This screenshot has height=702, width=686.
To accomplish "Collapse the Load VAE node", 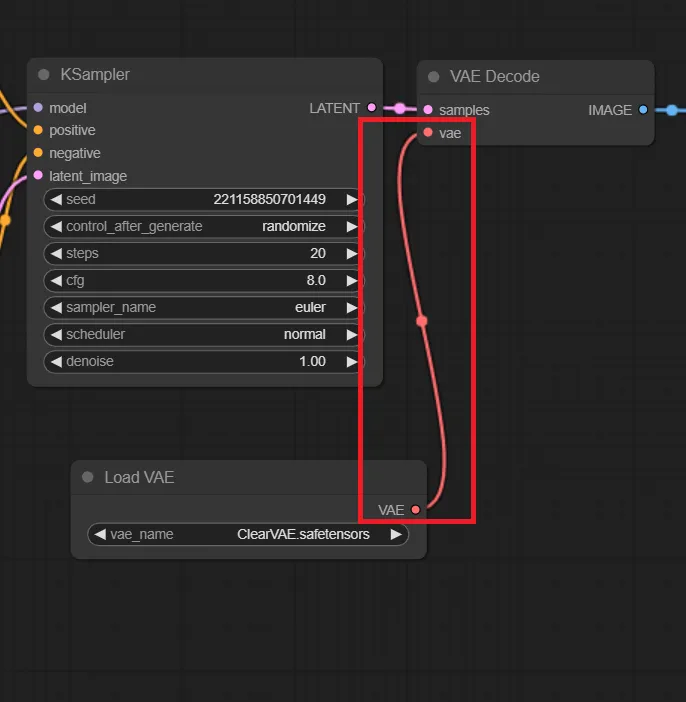I will (x=88, y=478).
